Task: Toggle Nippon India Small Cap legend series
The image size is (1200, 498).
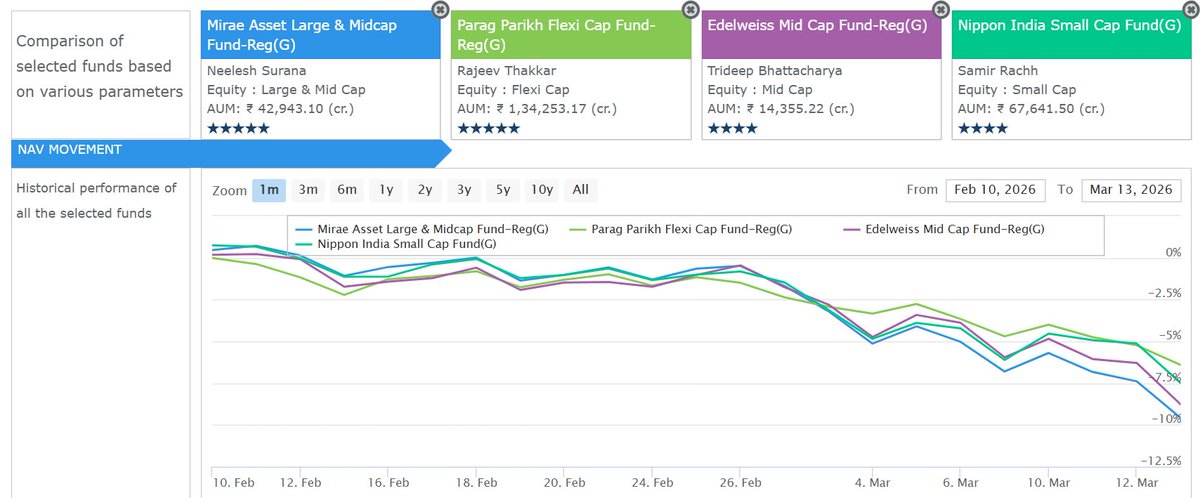Action: [395, 243]
